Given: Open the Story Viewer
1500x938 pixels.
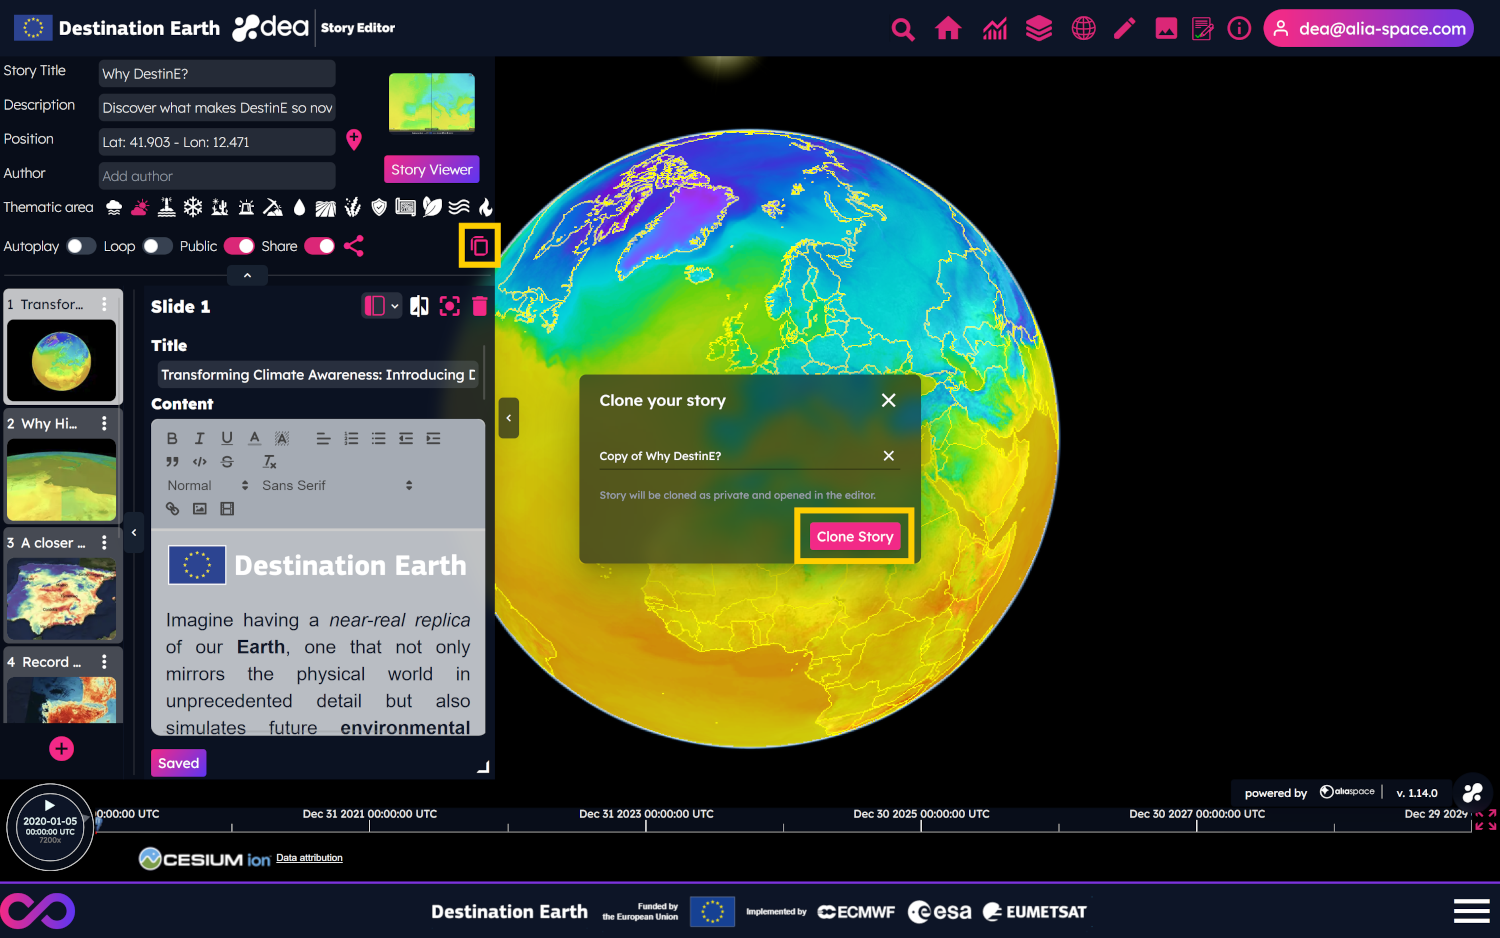Looking at the screenshot, I should pos(431,169).
